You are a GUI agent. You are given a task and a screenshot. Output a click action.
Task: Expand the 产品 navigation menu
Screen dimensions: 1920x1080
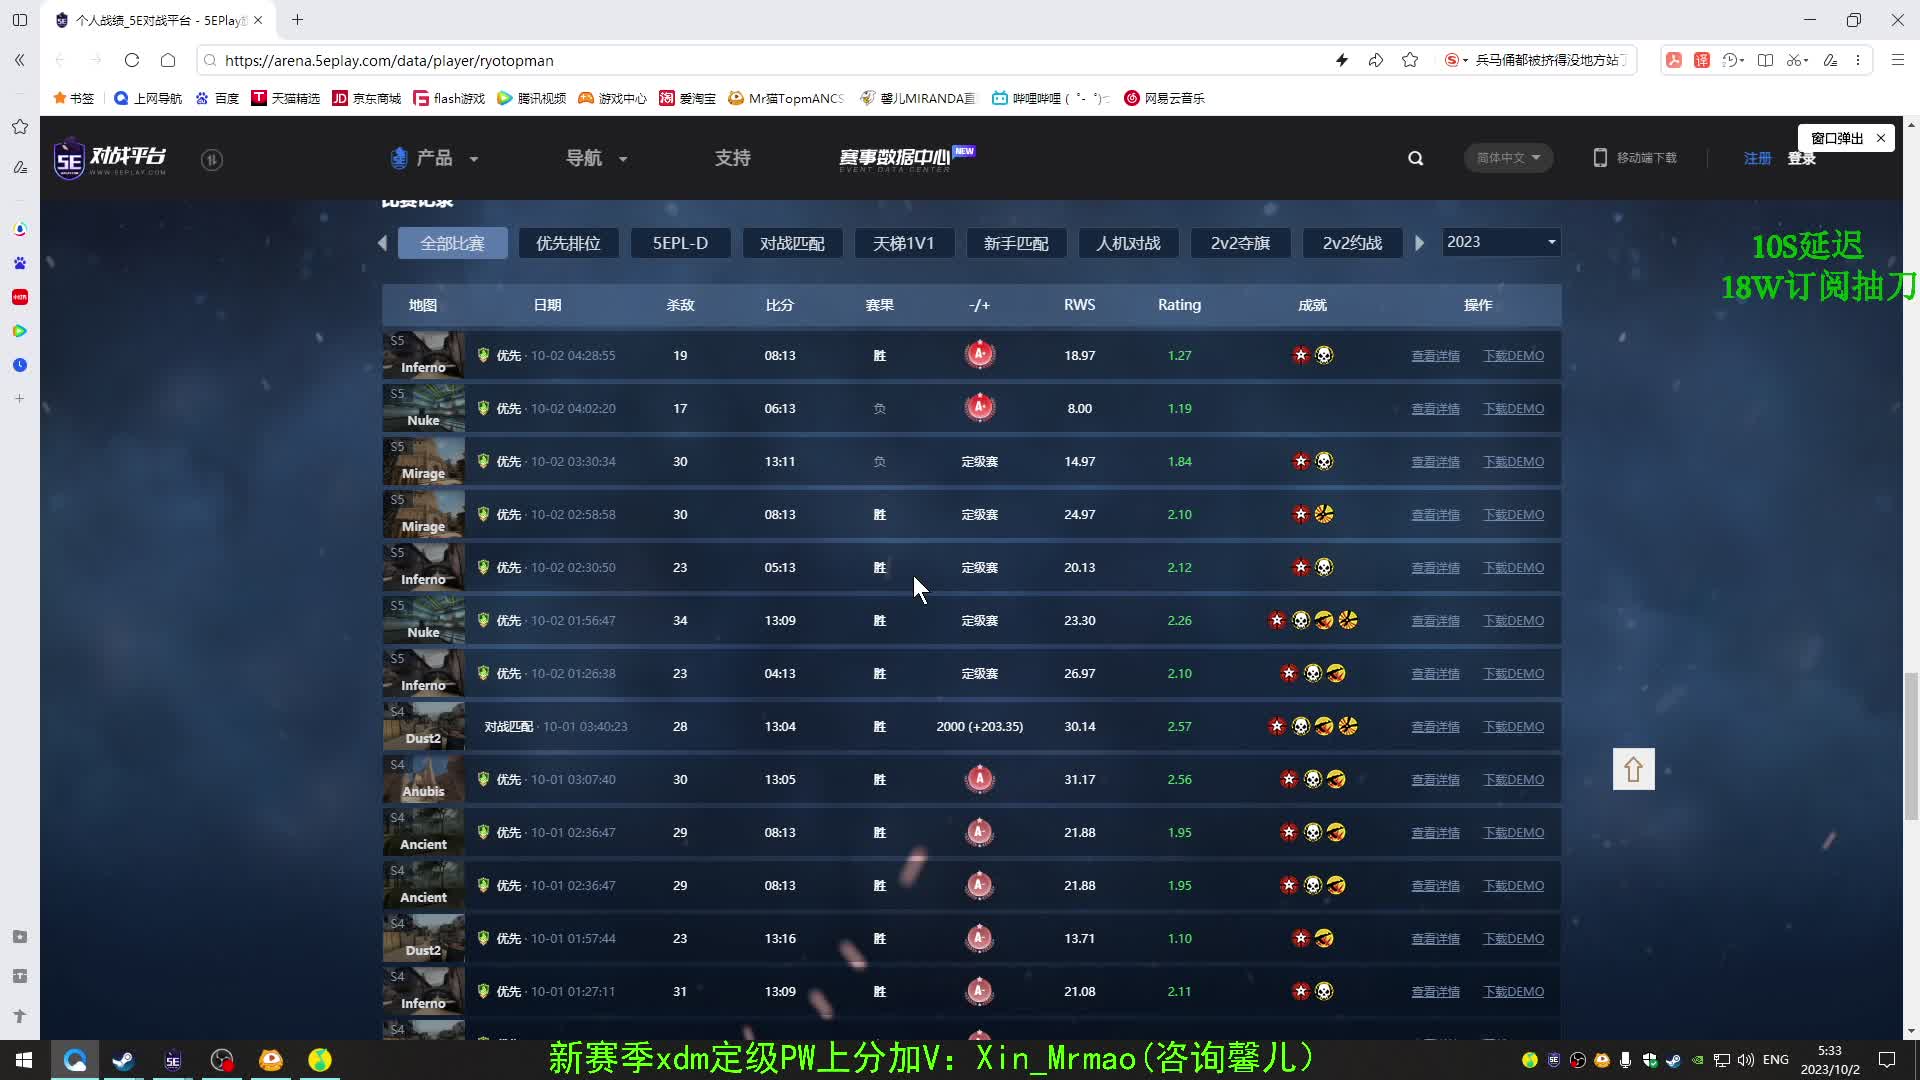[x=435, y=158]
